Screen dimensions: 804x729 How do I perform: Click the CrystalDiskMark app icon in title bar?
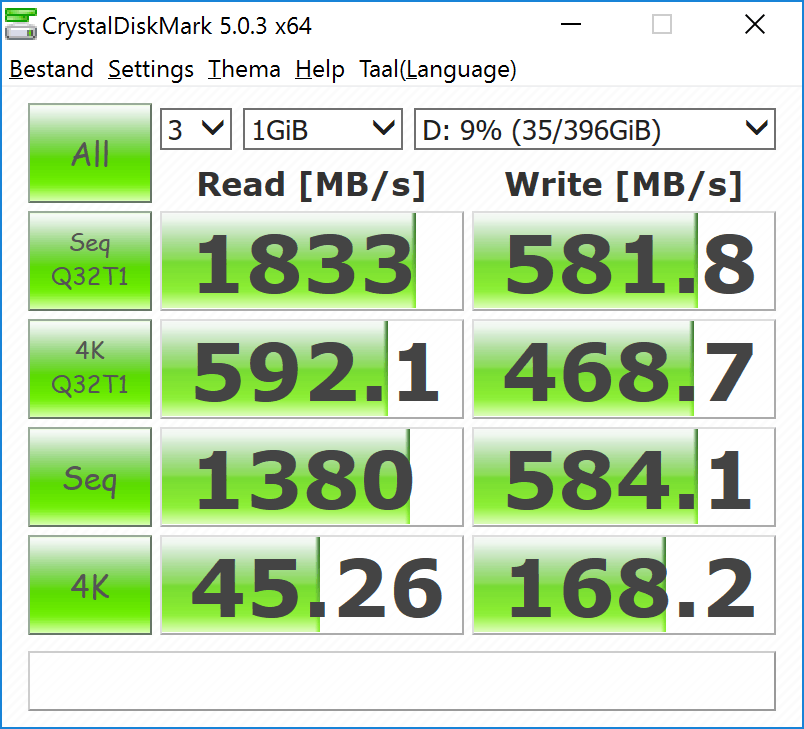[x=21, y=24]
